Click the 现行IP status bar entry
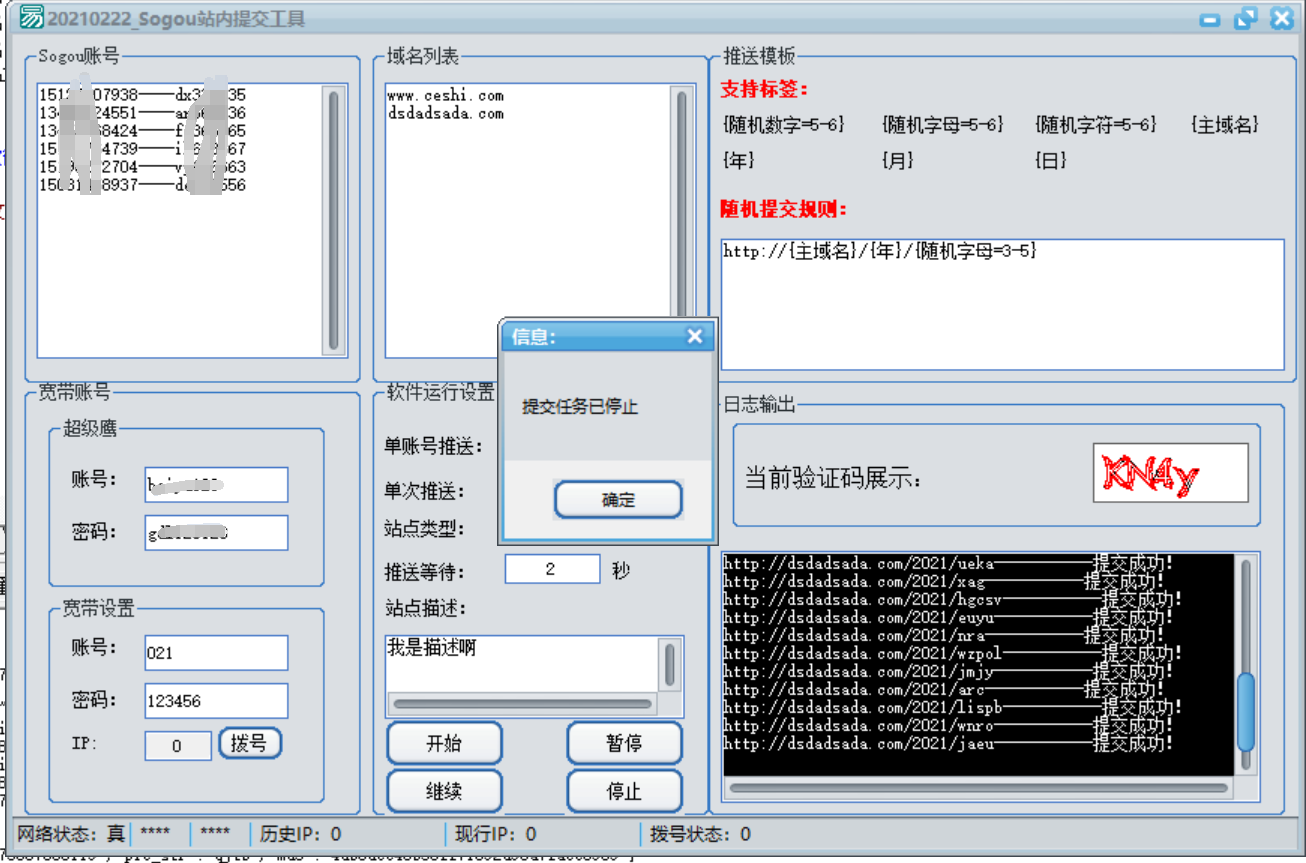This screenshot has width=1306, height=863. 496,833
